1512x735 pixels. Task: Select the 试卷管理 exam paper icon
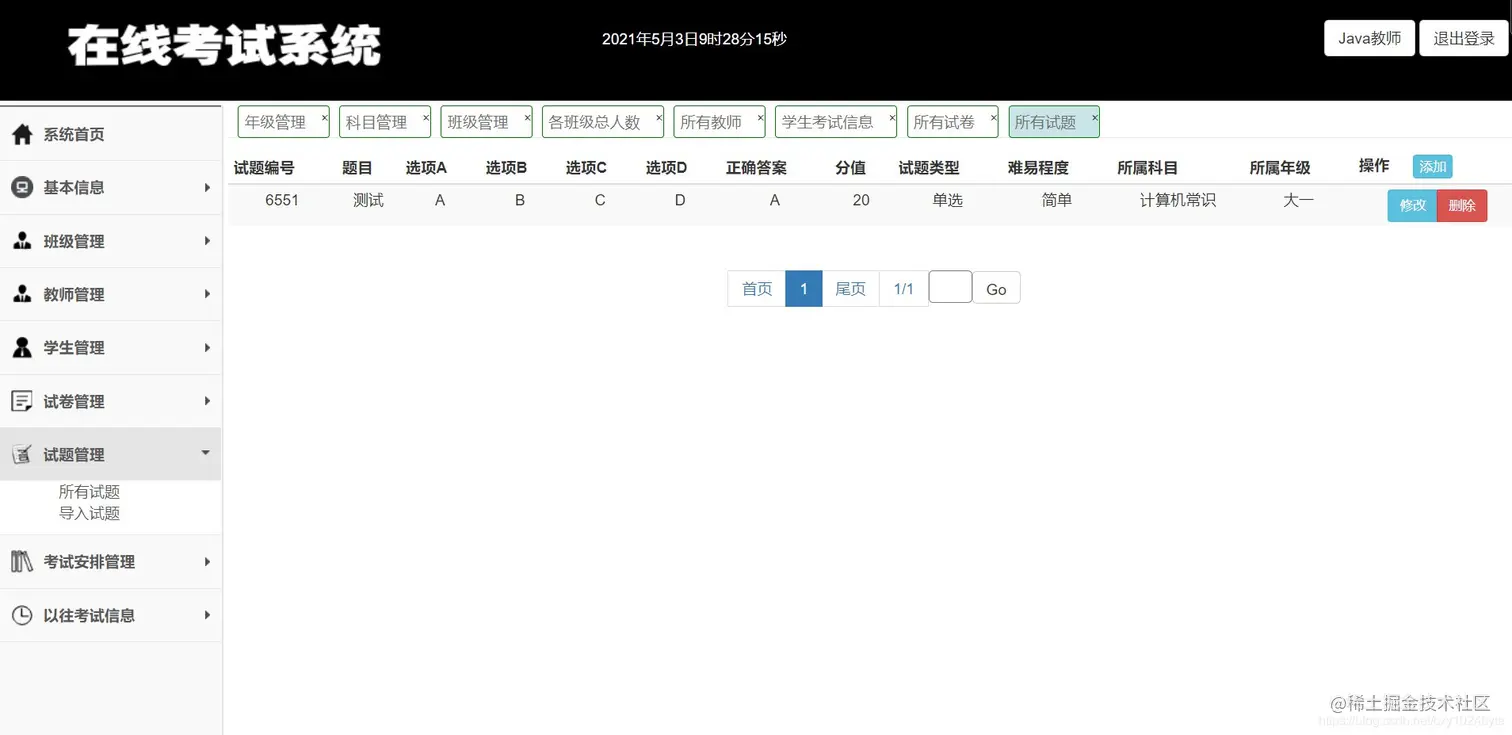tap(23, 400)
